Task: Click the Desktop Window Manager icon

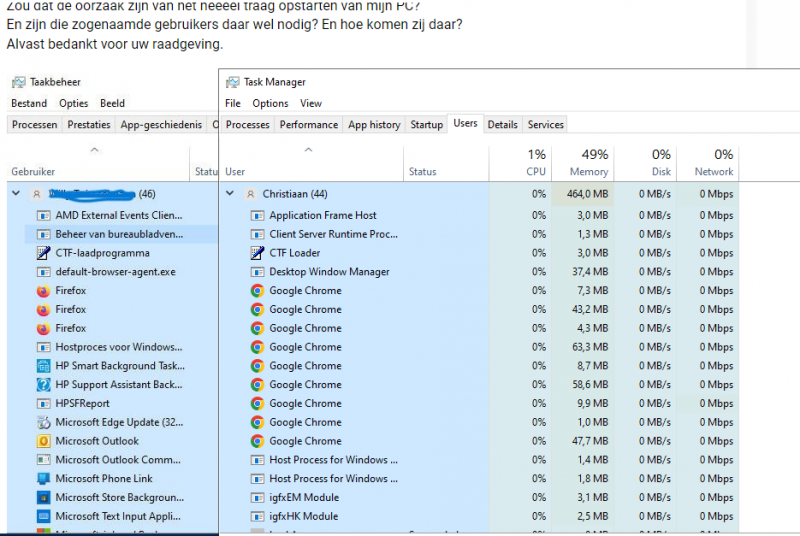Action: click(x=257, y=272)
